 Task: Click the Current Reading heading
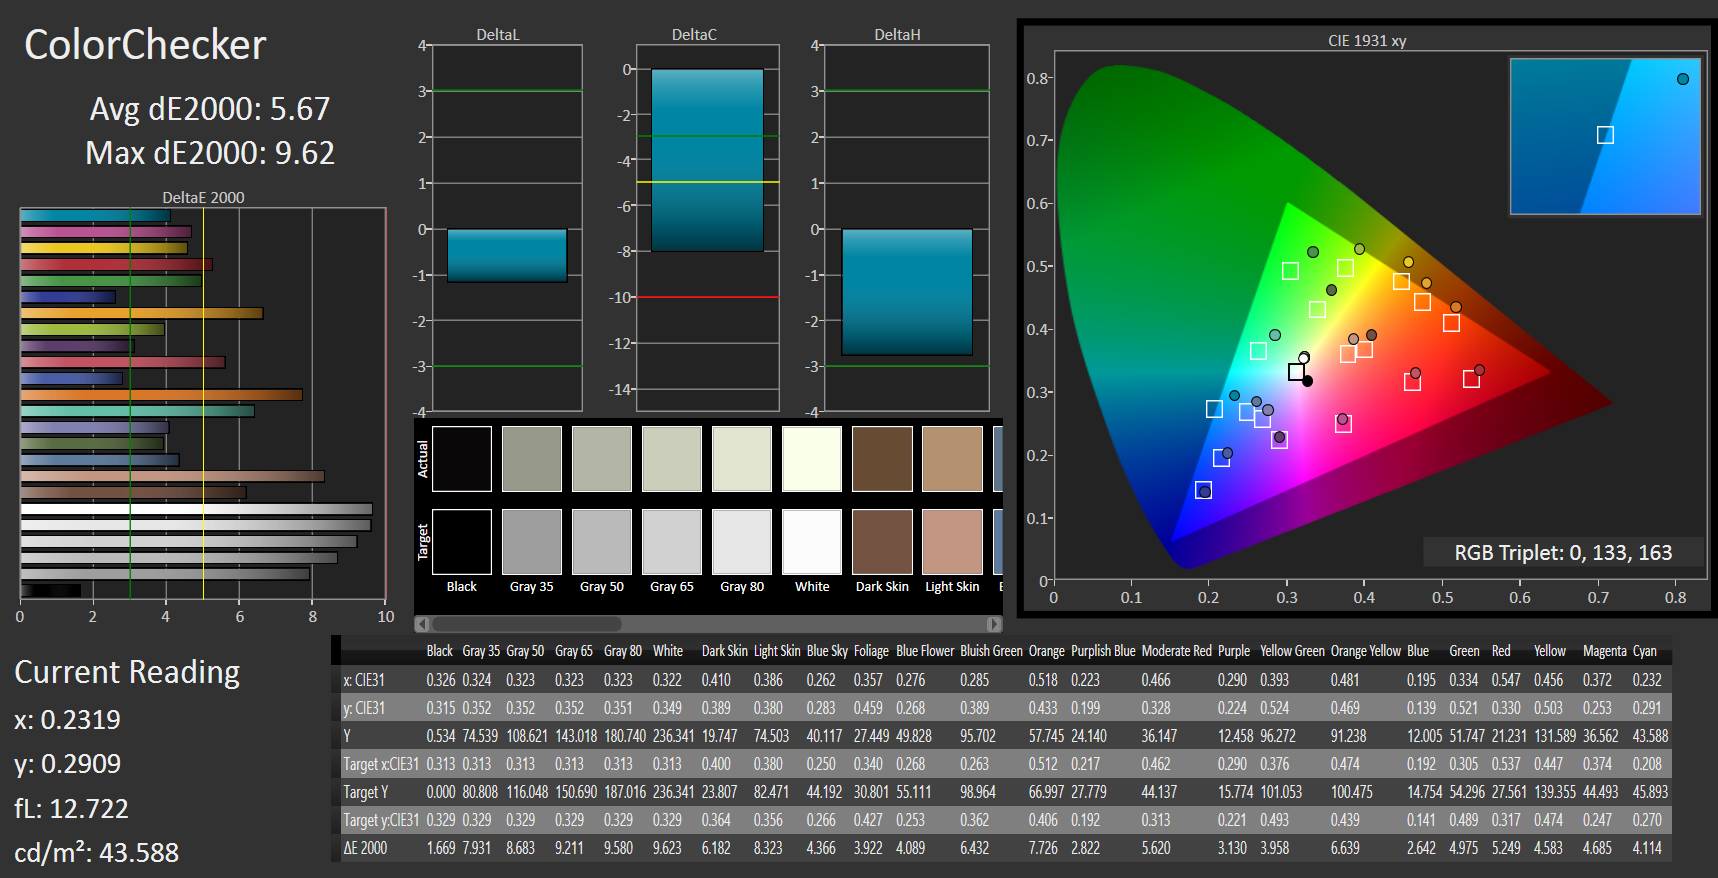coord(127,672)
